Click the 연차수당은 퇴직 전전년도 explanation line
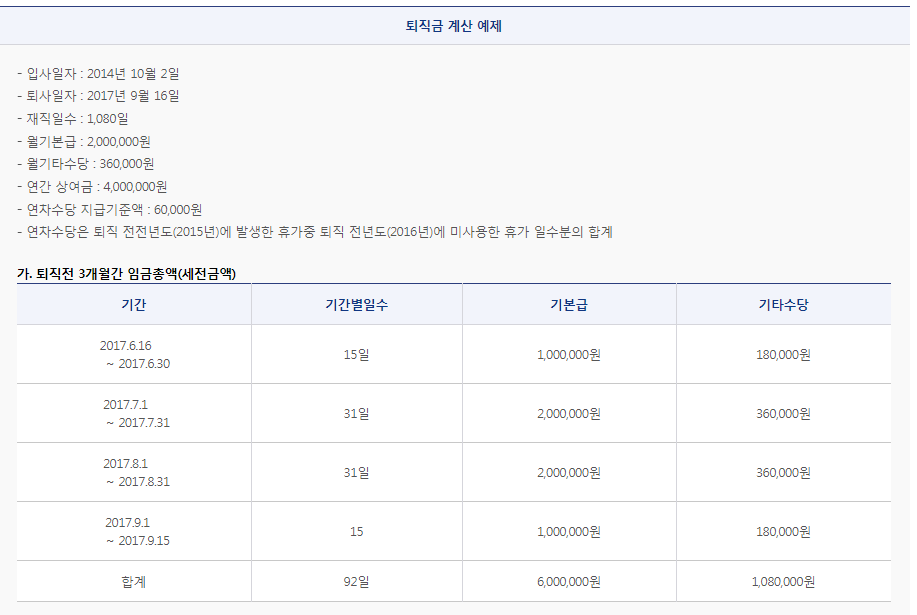Image resolution: width=917 pixels, height=615 pixels. 315,232
